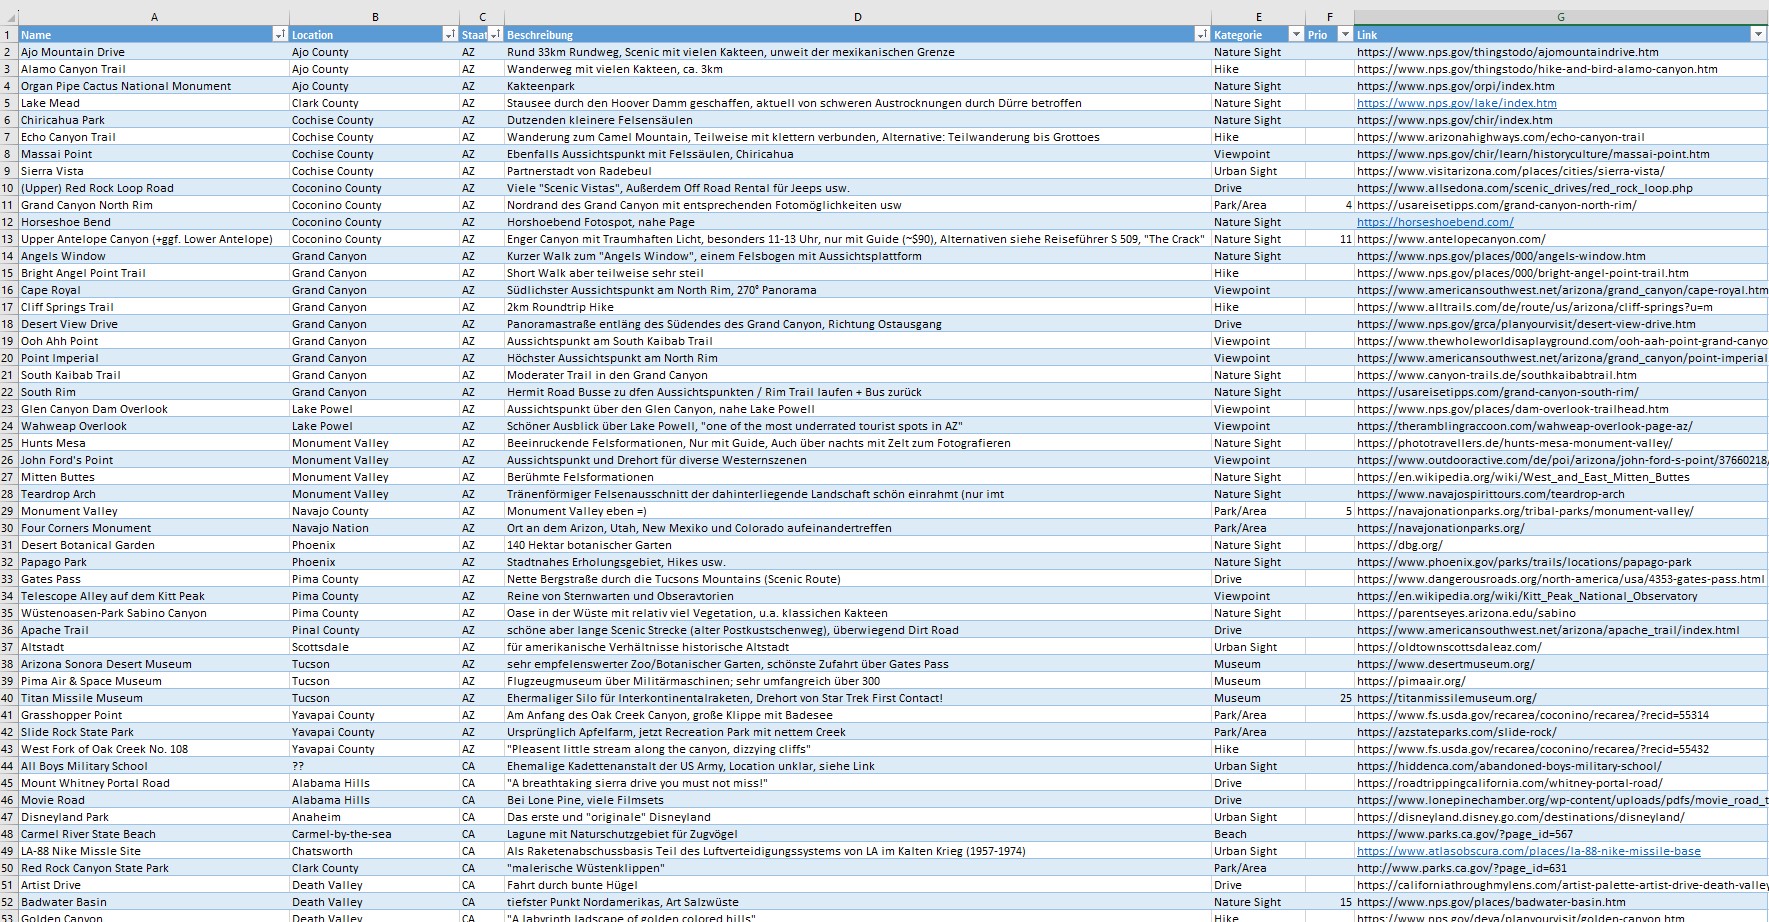
Task: Select column B header
Action: [375, 17]
